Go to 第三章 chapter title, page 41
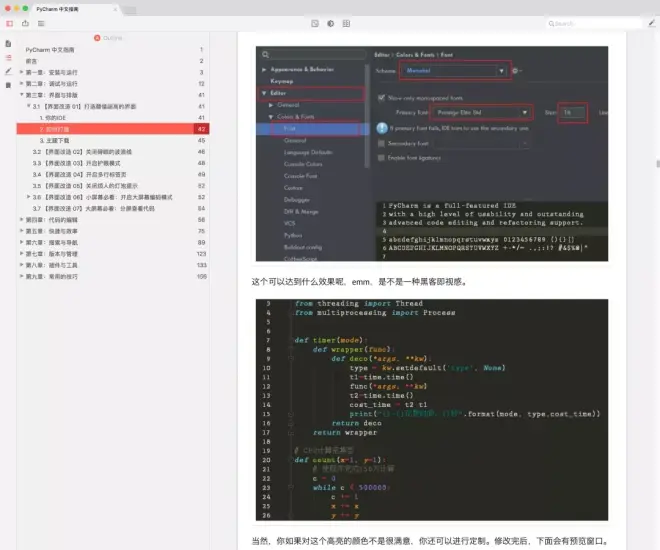660x550 pixels. point(51,95)
